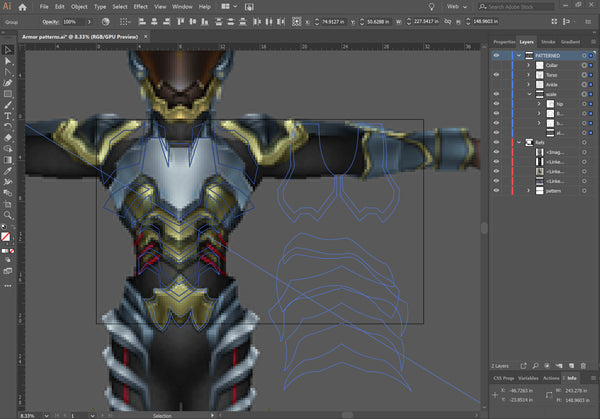Select the Direct Selection tool

[x=8, y=59]
